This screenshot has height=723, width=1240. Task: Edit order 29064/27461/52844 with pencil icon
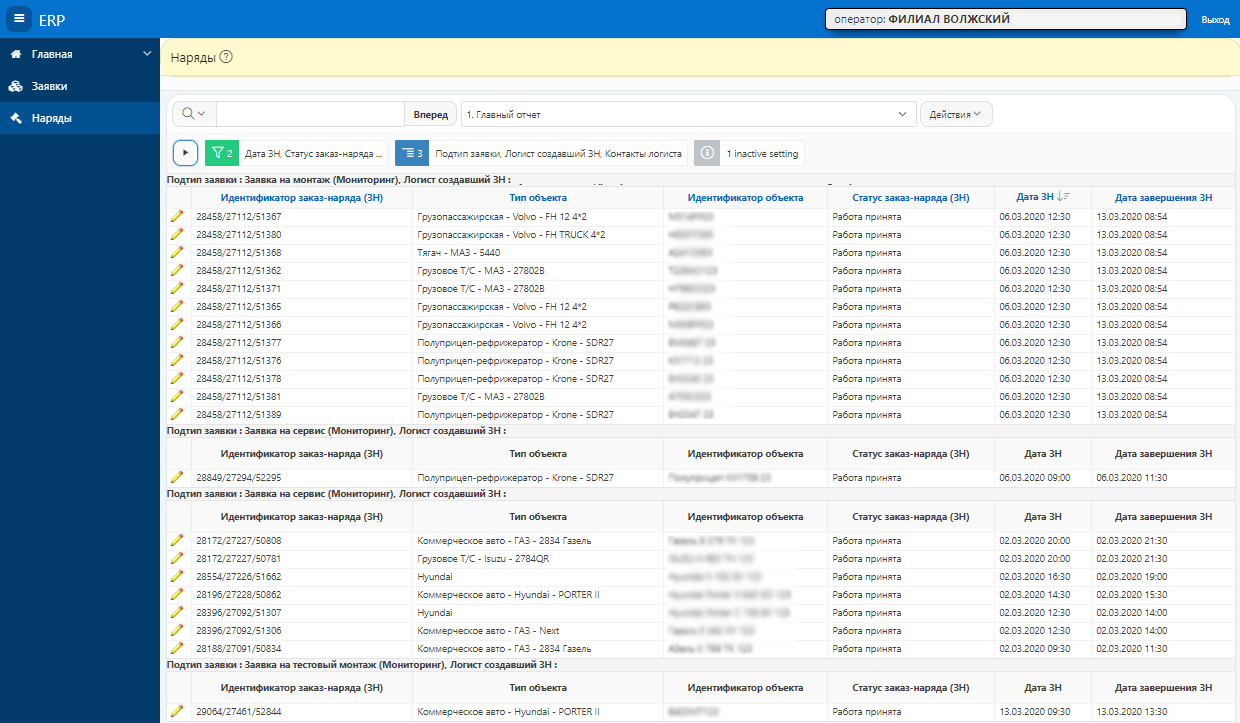(x=177, y=711)
